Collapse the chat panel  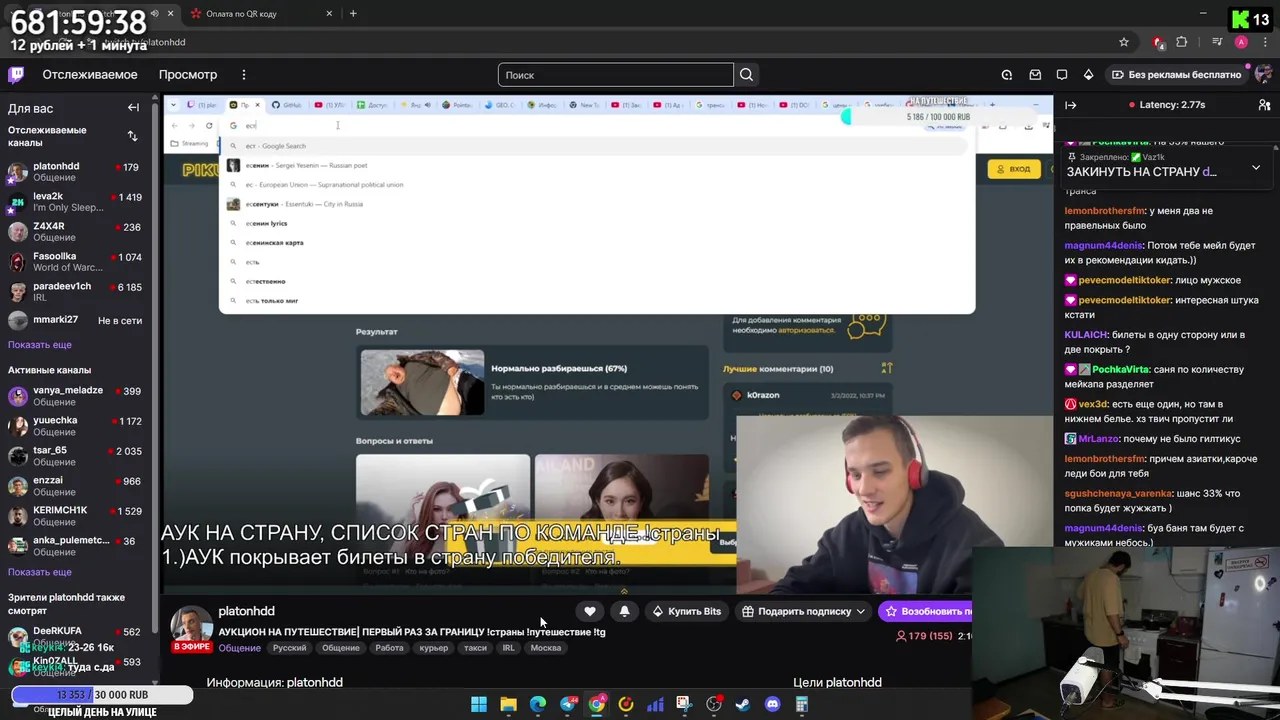click(x=1070, y=105)
